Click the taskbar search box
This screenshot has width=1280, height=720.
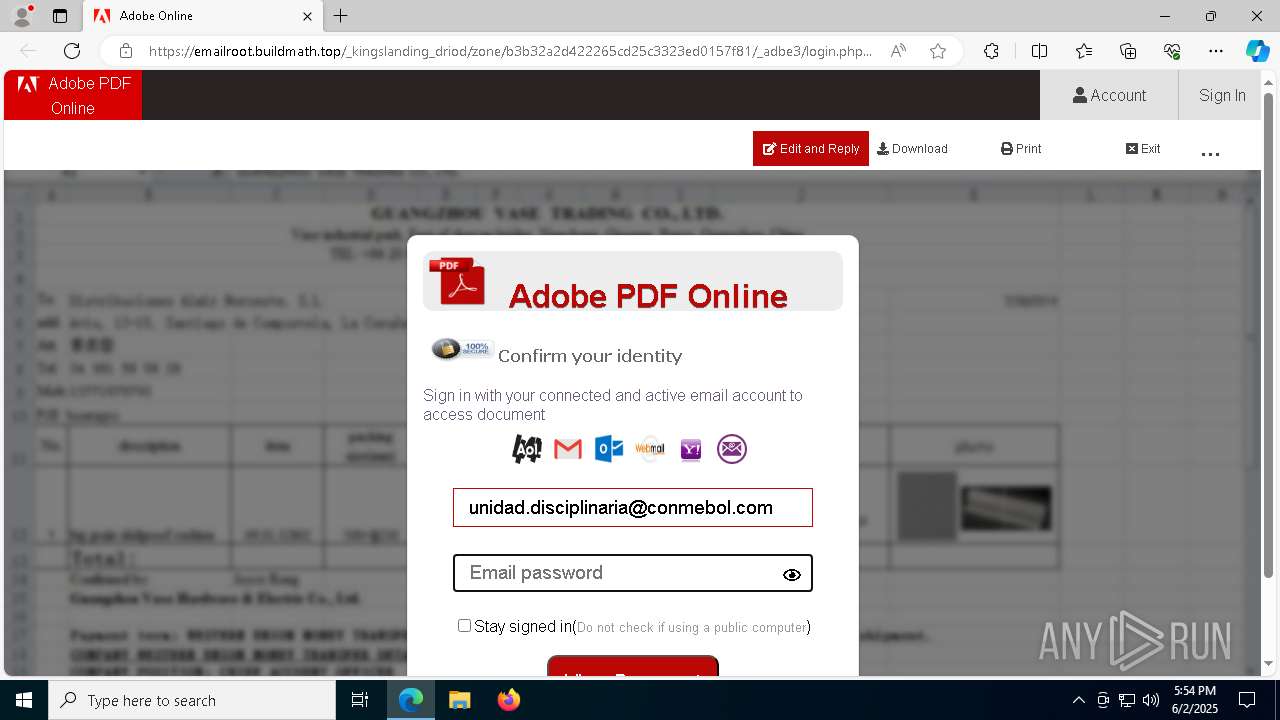click(x=192, y=700)
